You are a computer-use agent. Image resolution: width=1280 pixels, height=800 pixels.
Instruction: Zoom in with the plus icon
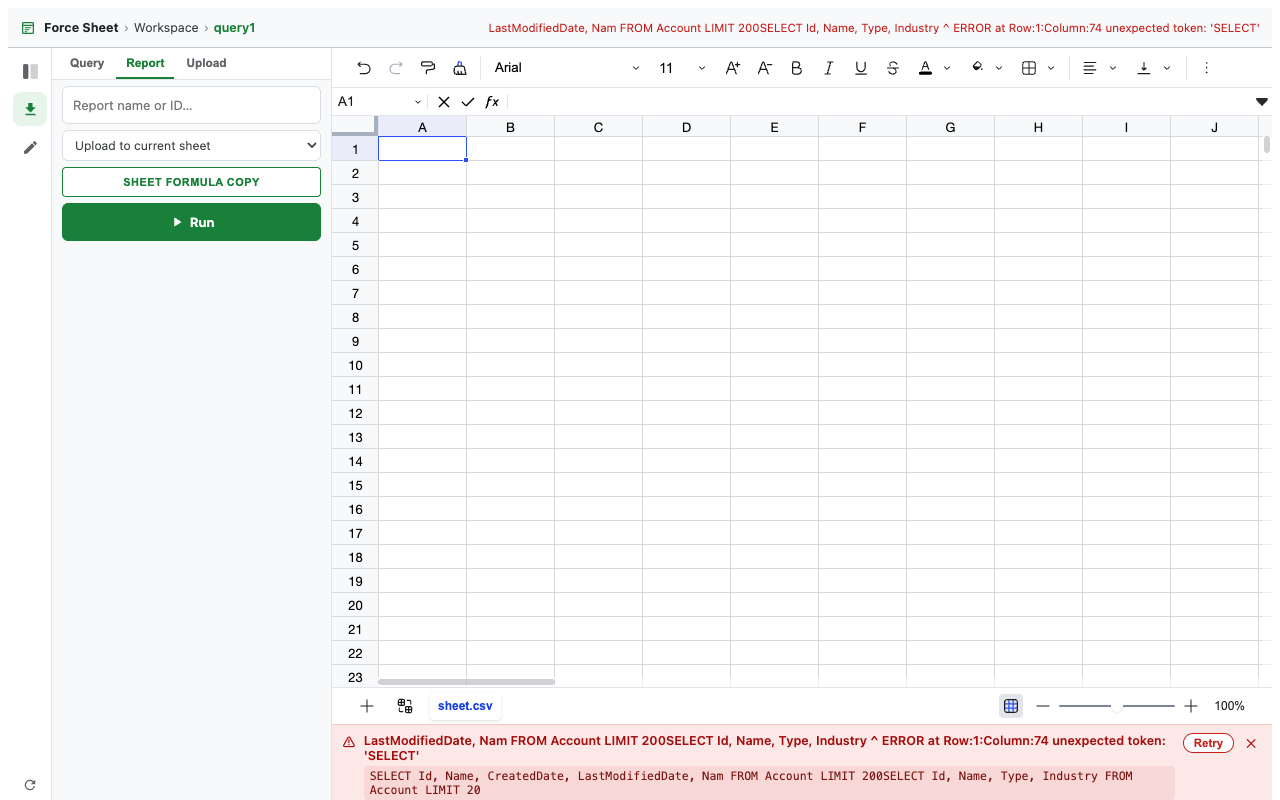(1191, 706)
